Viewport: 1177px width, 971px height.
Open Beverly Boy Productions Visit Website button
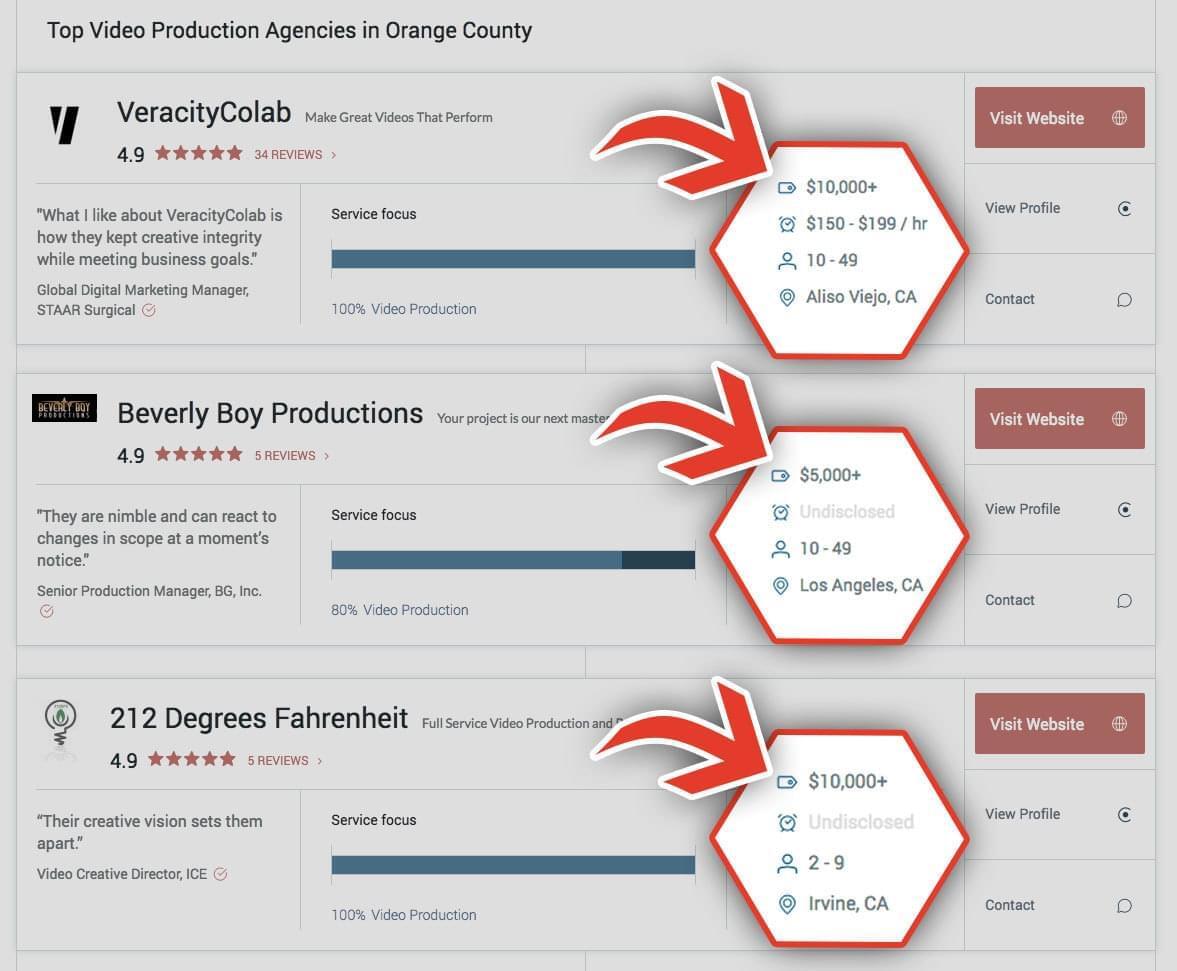tap(1059, 419)
